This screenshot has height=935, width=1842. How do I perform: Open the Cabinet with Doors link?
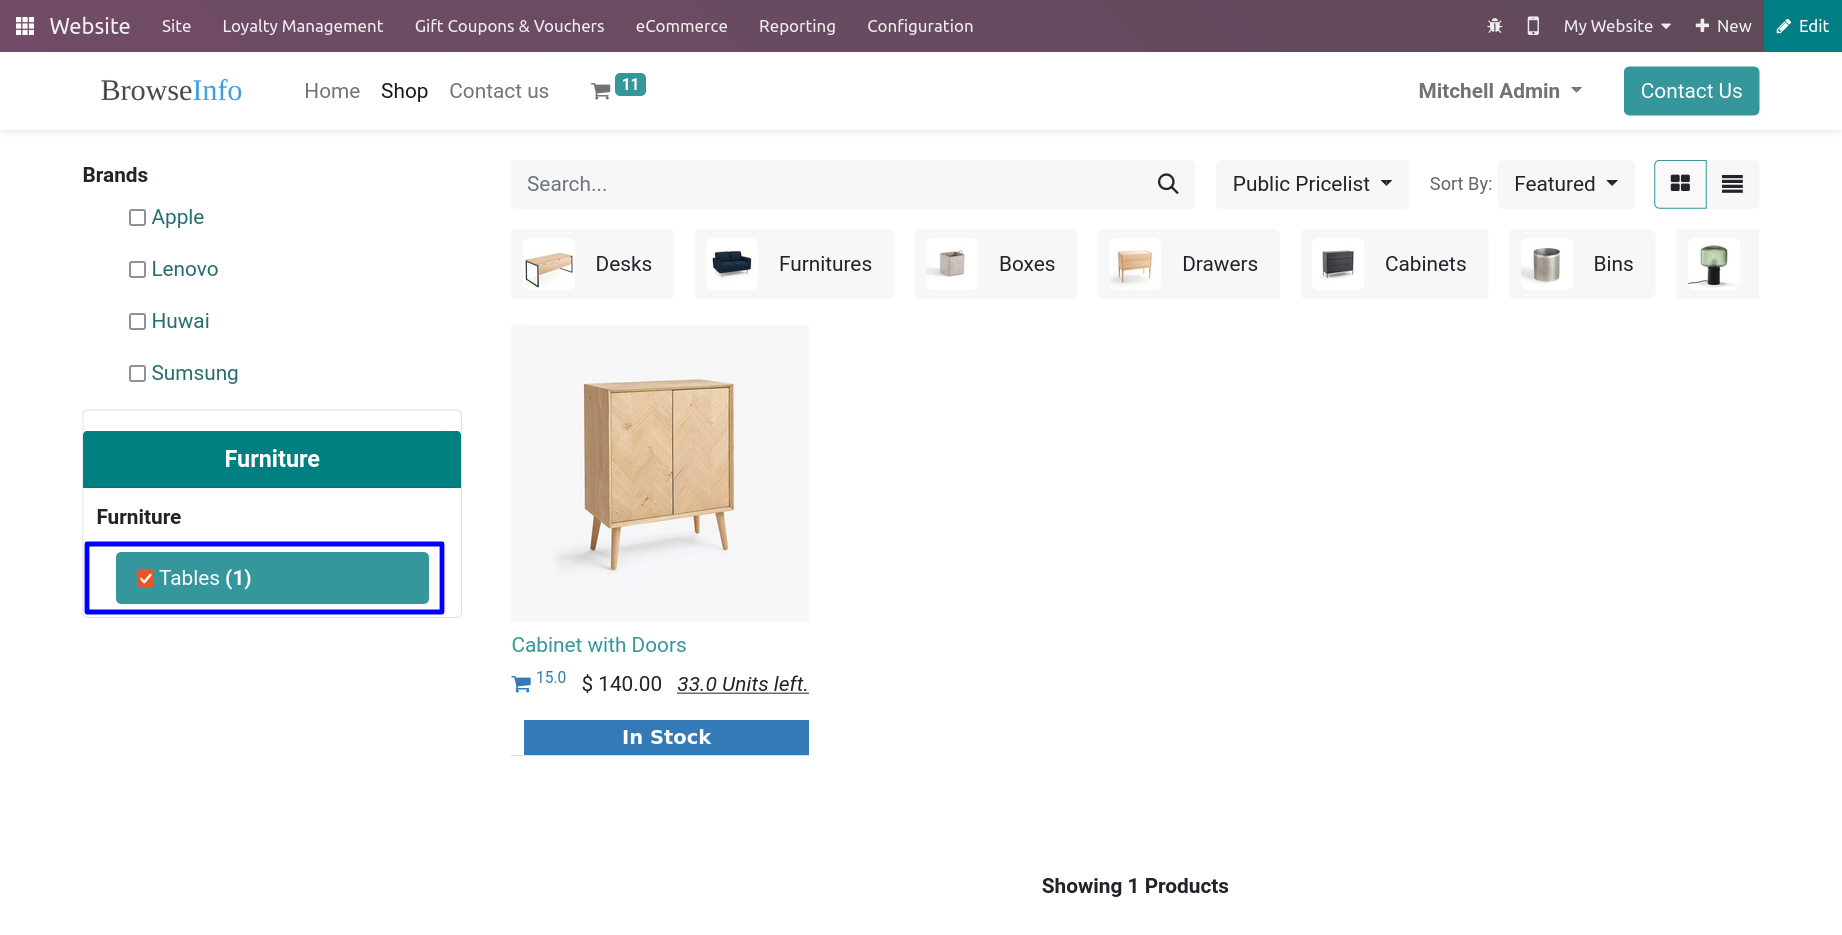click(598, 645)
